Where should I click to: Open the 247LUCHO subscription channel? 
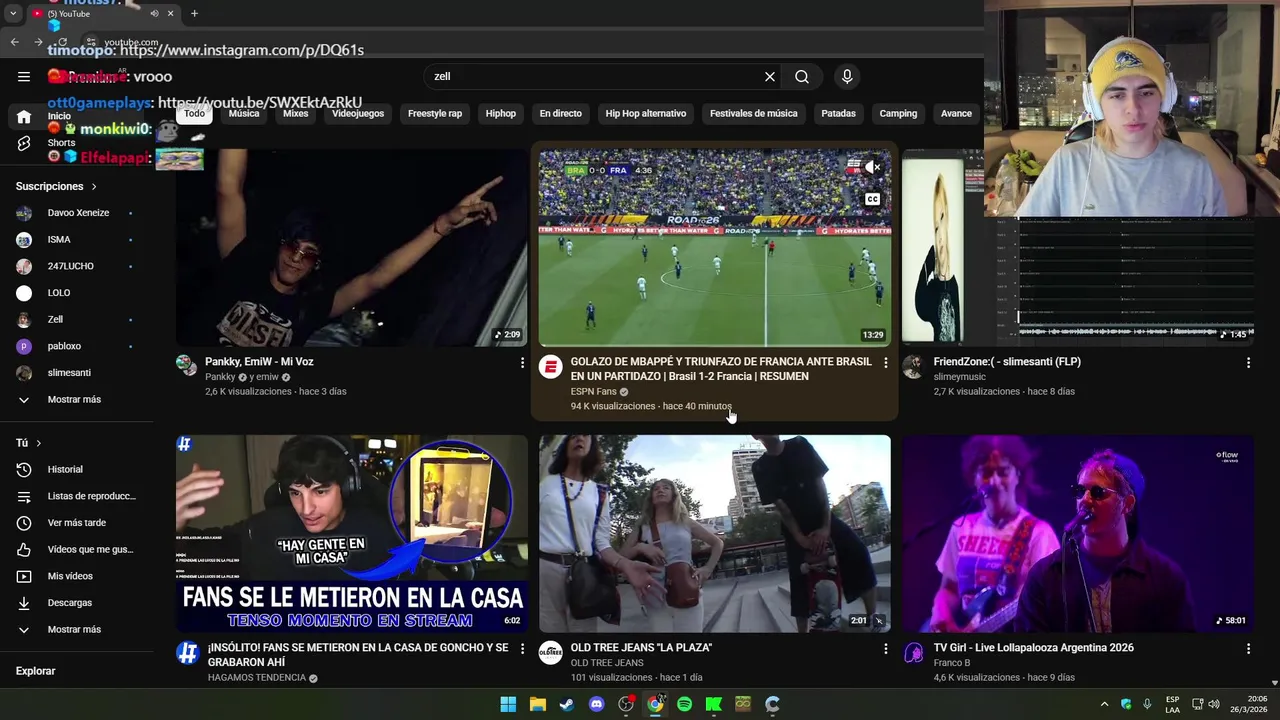coord(75,266)
